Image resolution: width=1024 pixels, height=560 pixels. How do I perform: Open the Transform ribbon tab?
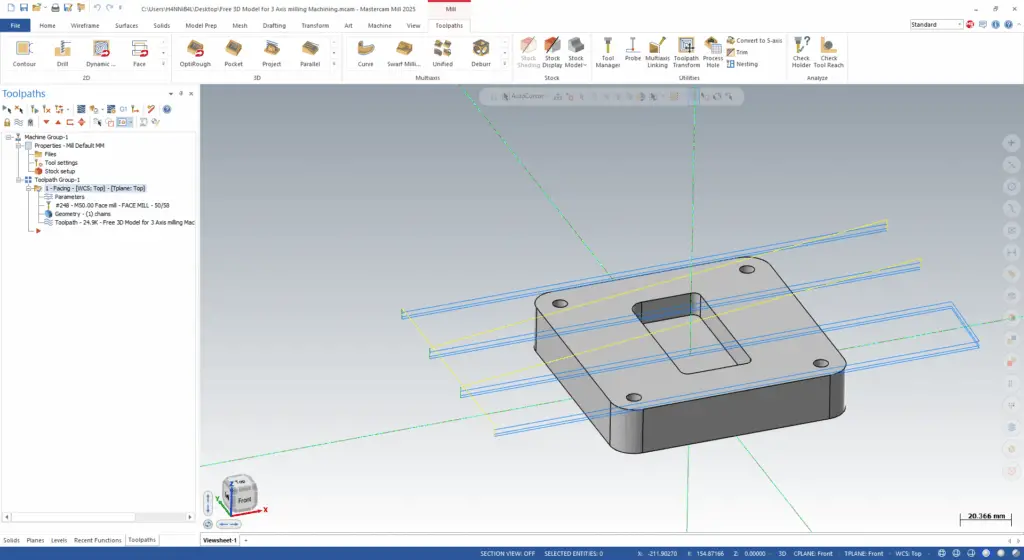(x=315, y=25)
